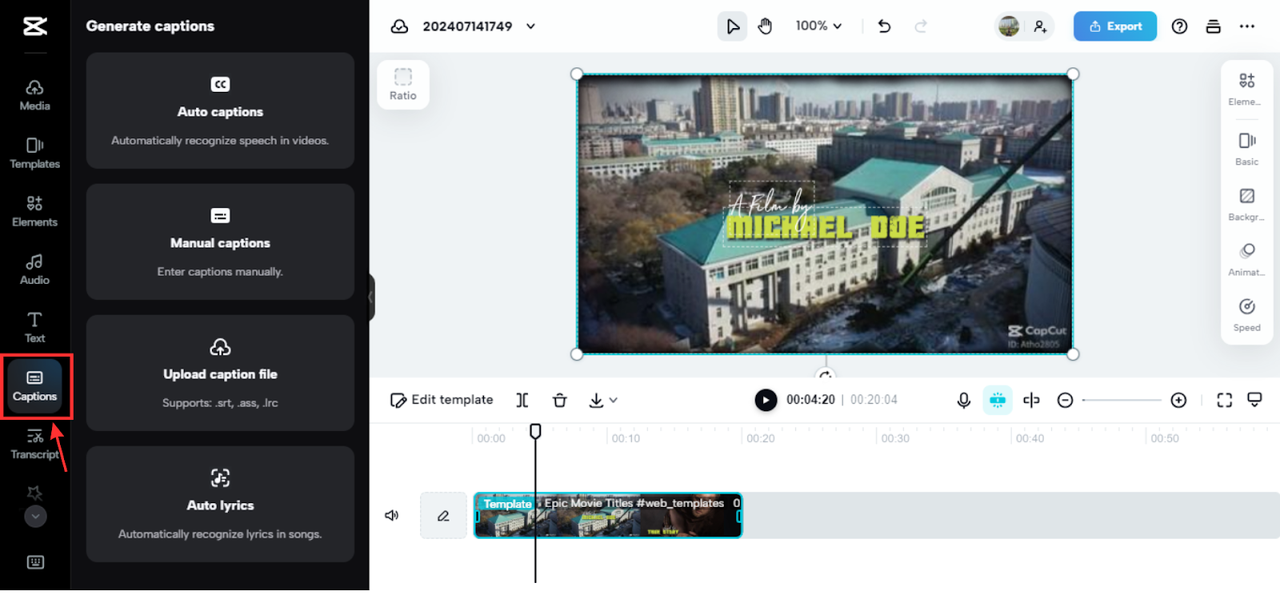Open the CapCut logo home menu
The width and height of the screenshot is (1280, 595).
(x=35, y=27)
